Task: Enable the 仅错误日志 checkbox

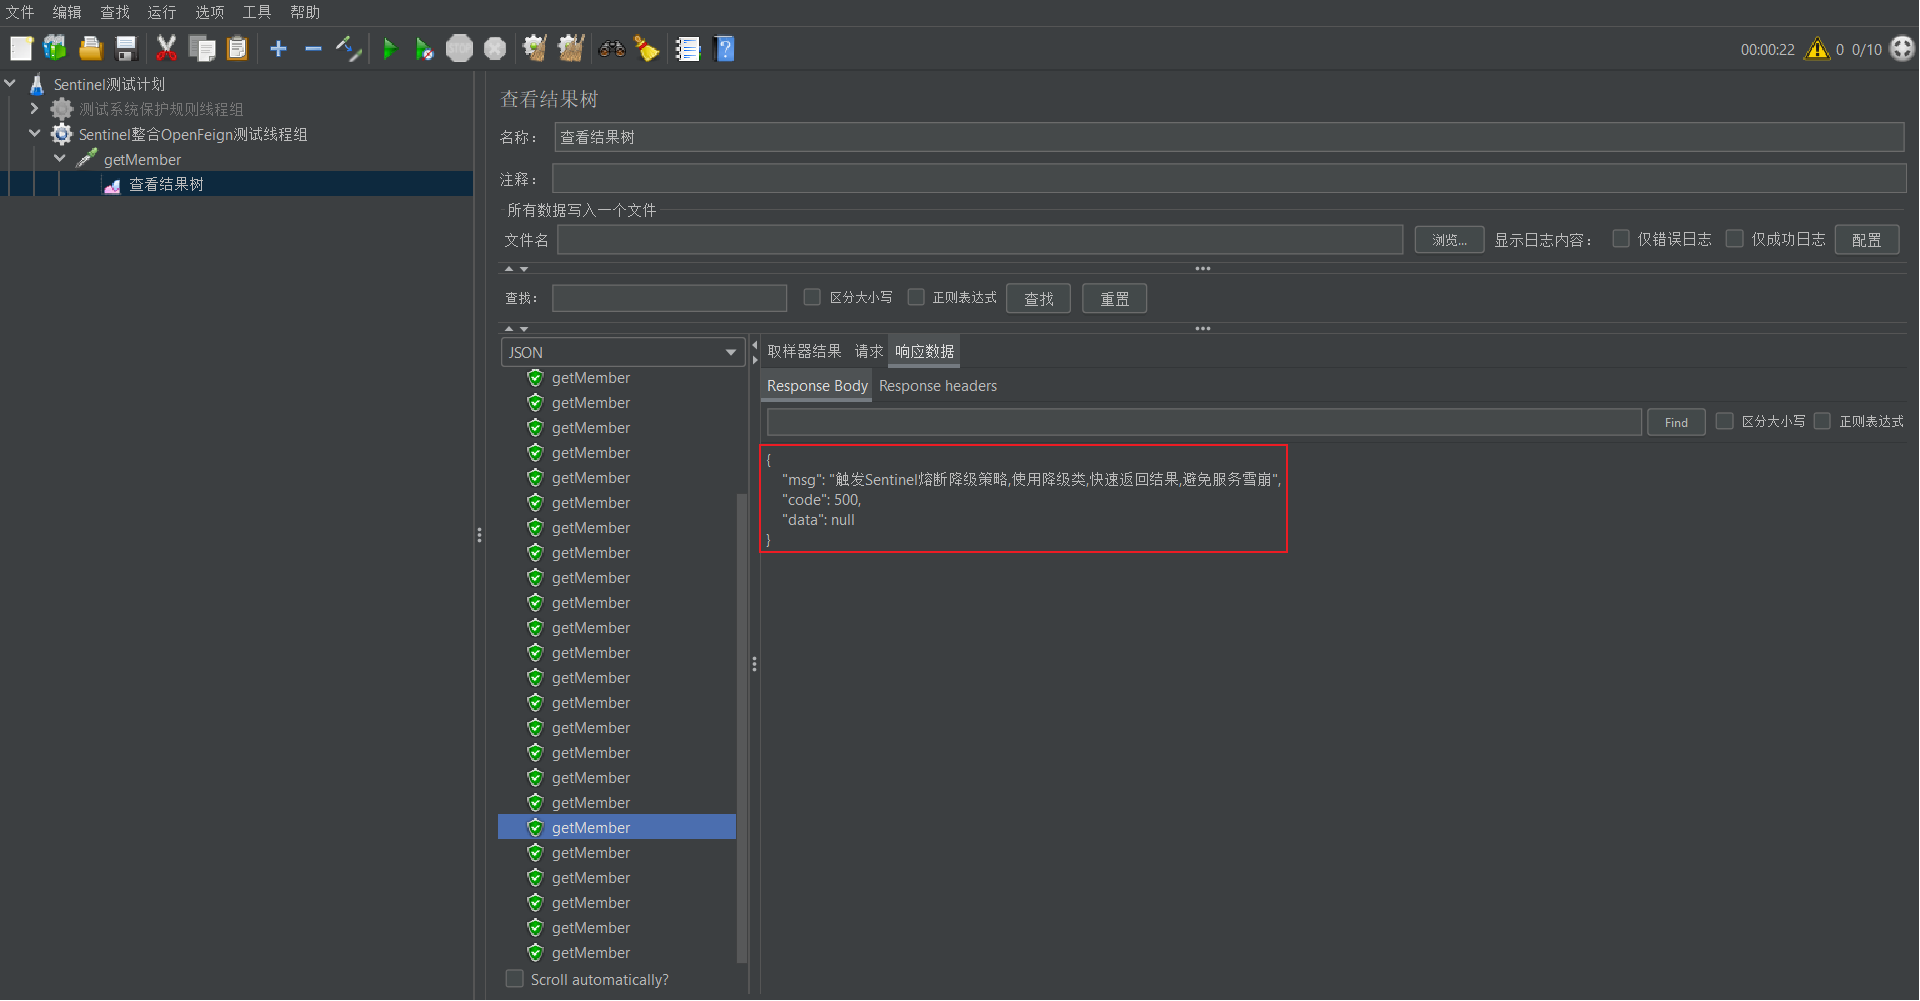Action: coord(1621,239)
